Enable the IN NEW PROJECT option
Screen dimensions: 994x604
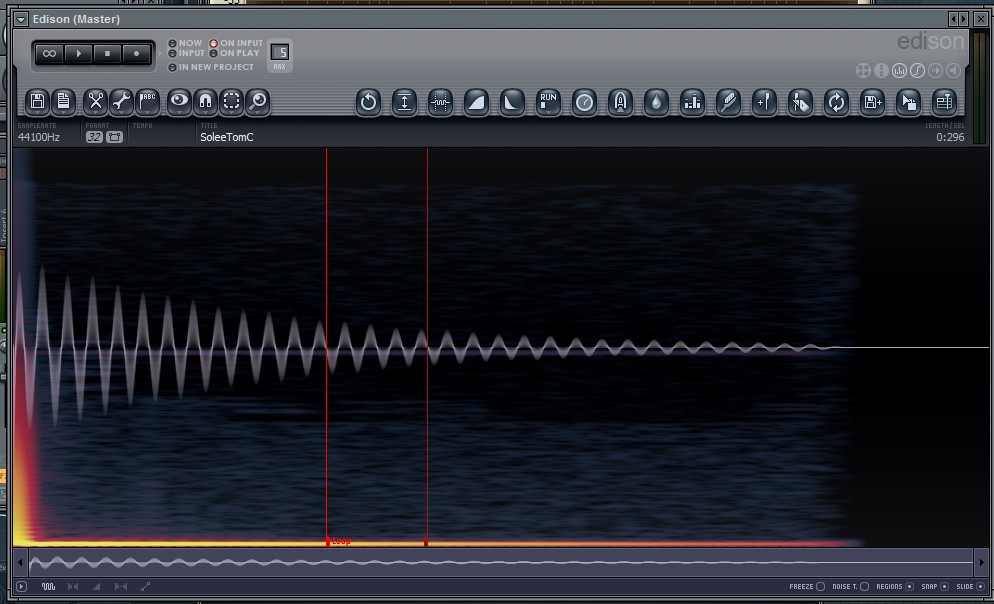pos(210,67)
